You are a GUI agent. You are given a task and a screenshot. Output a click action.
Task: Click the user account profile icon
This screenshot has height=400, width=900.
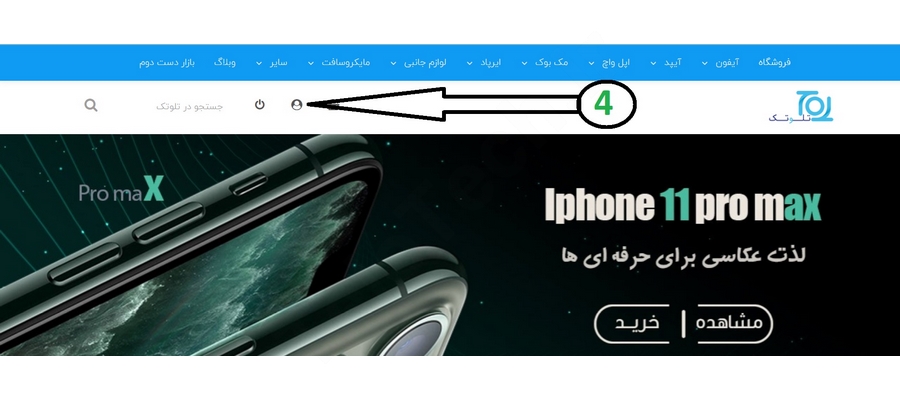[296, 104]
